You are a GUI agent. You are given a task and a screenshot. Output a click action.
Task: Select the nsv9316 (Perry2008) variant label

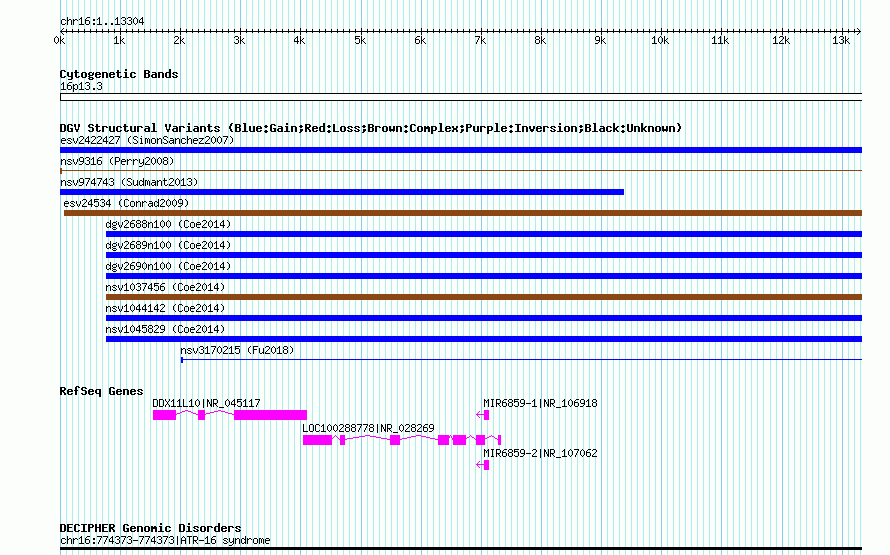(x=117, y=161)
